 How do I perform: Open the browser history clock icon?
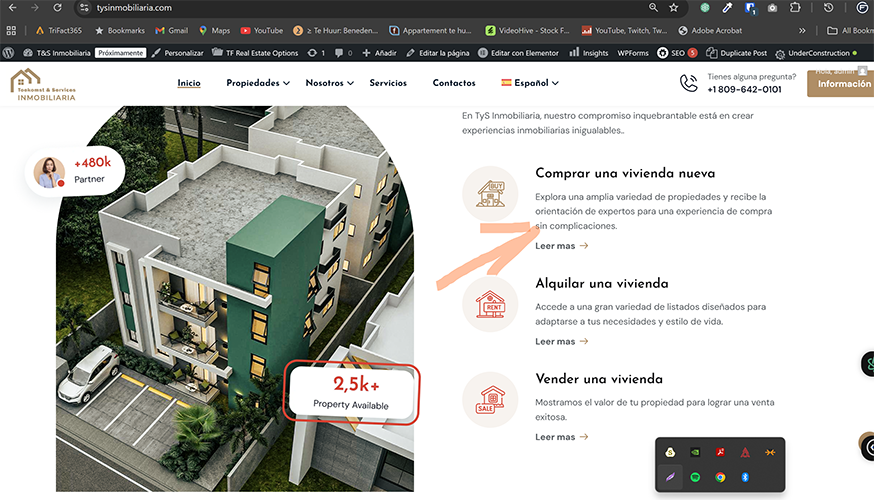(828, 7)
